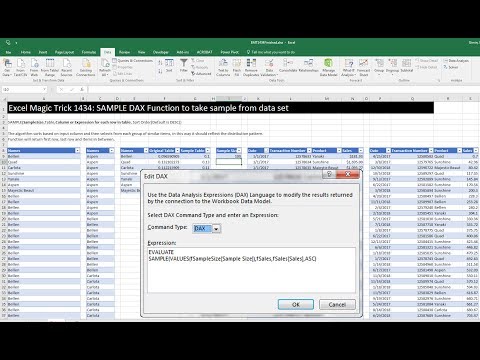480x360 pixels.
Task: Expand the Name Box dropdown arrow
Action: 44,89
